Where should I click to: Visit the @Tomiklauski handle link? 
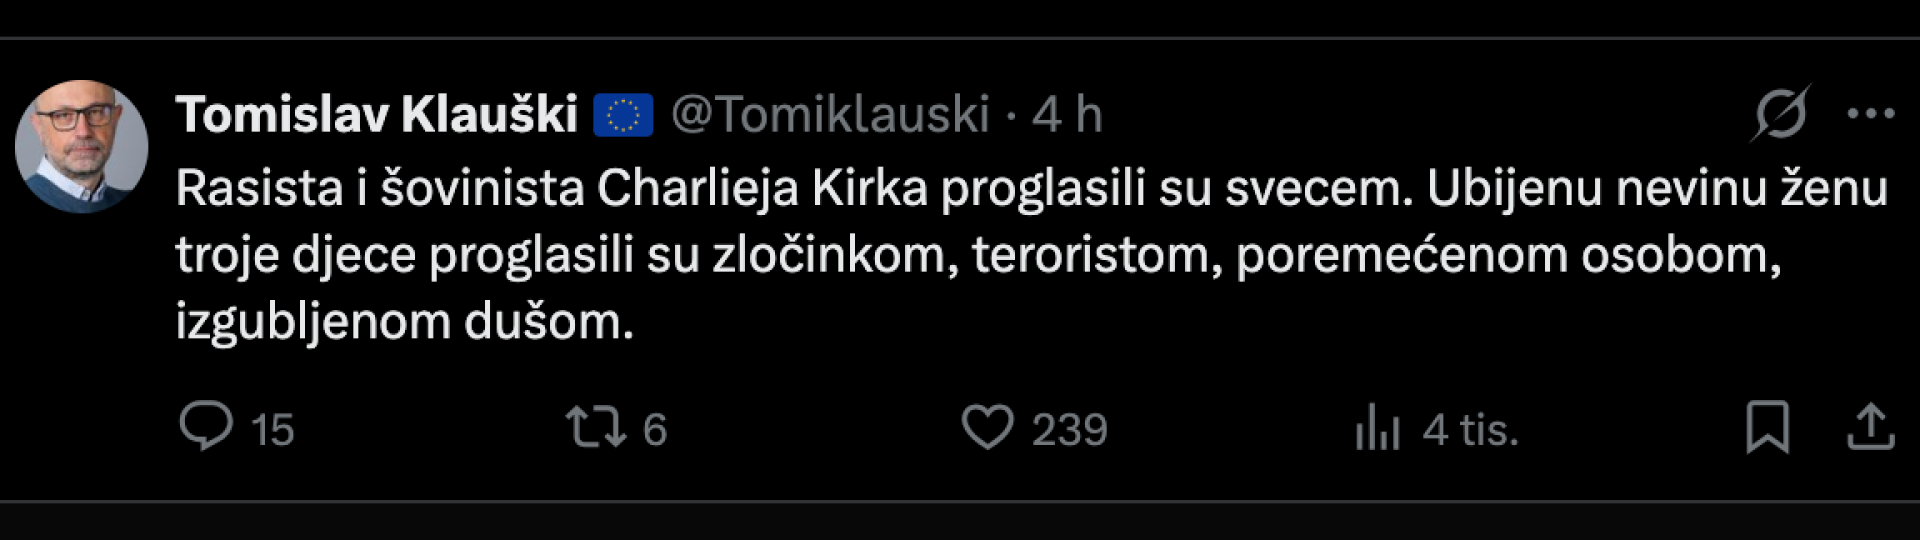830,114
